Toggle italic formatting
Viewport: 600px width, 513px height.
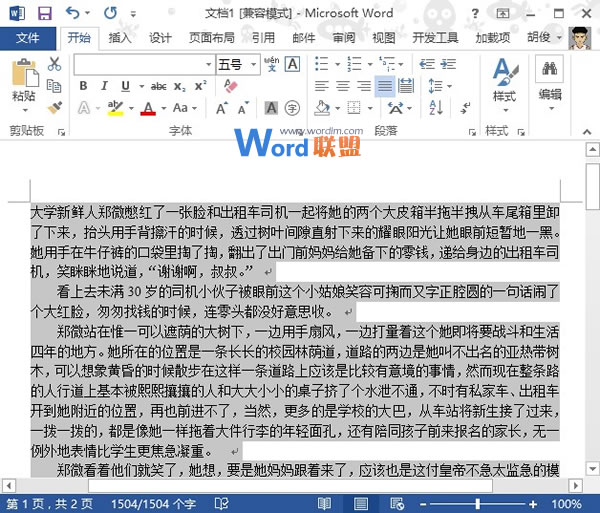104,86
